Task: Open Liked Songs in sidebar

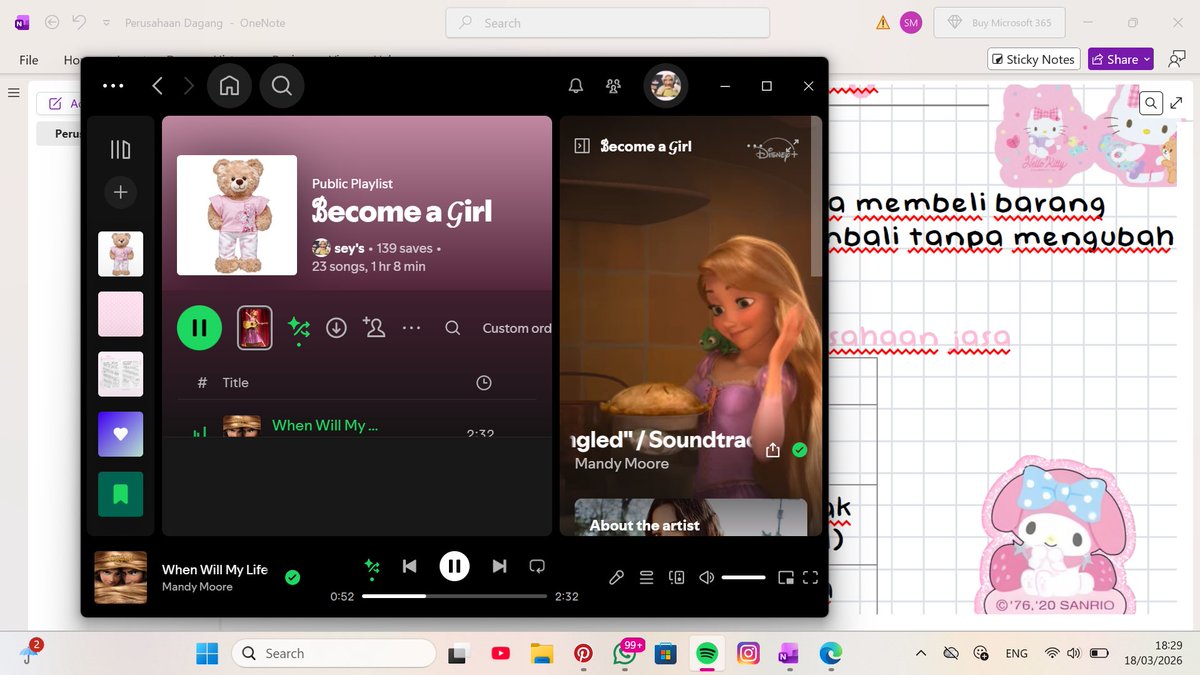Action: (120, 434)
